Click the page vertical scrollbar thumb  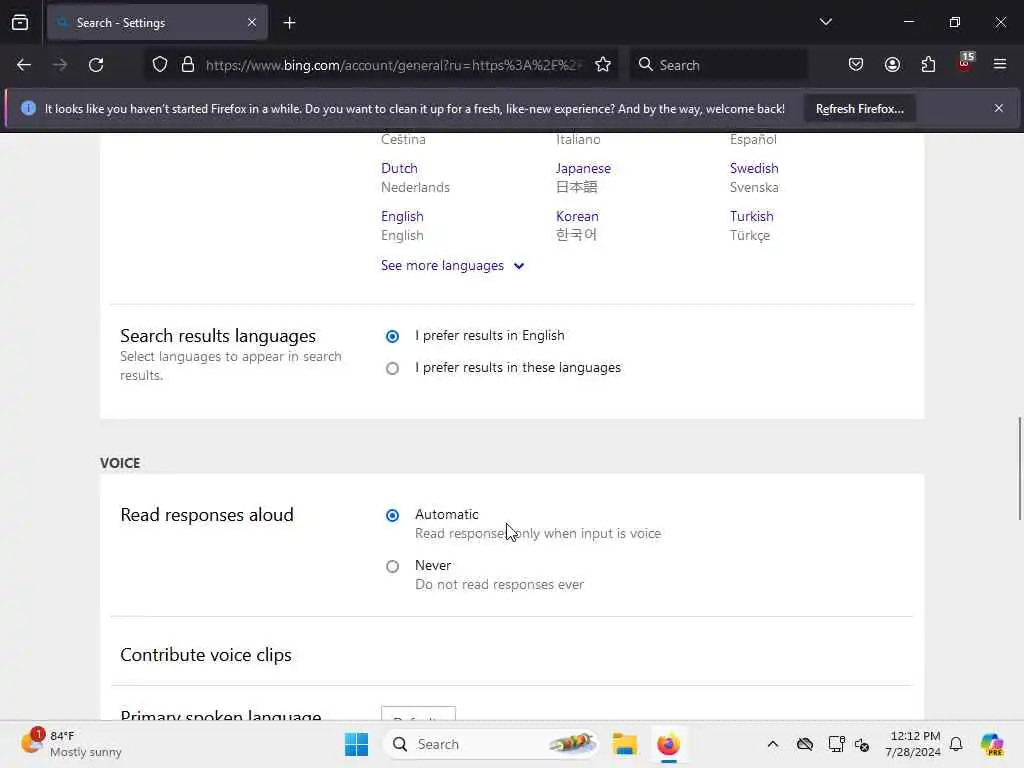pos(1019,468)
